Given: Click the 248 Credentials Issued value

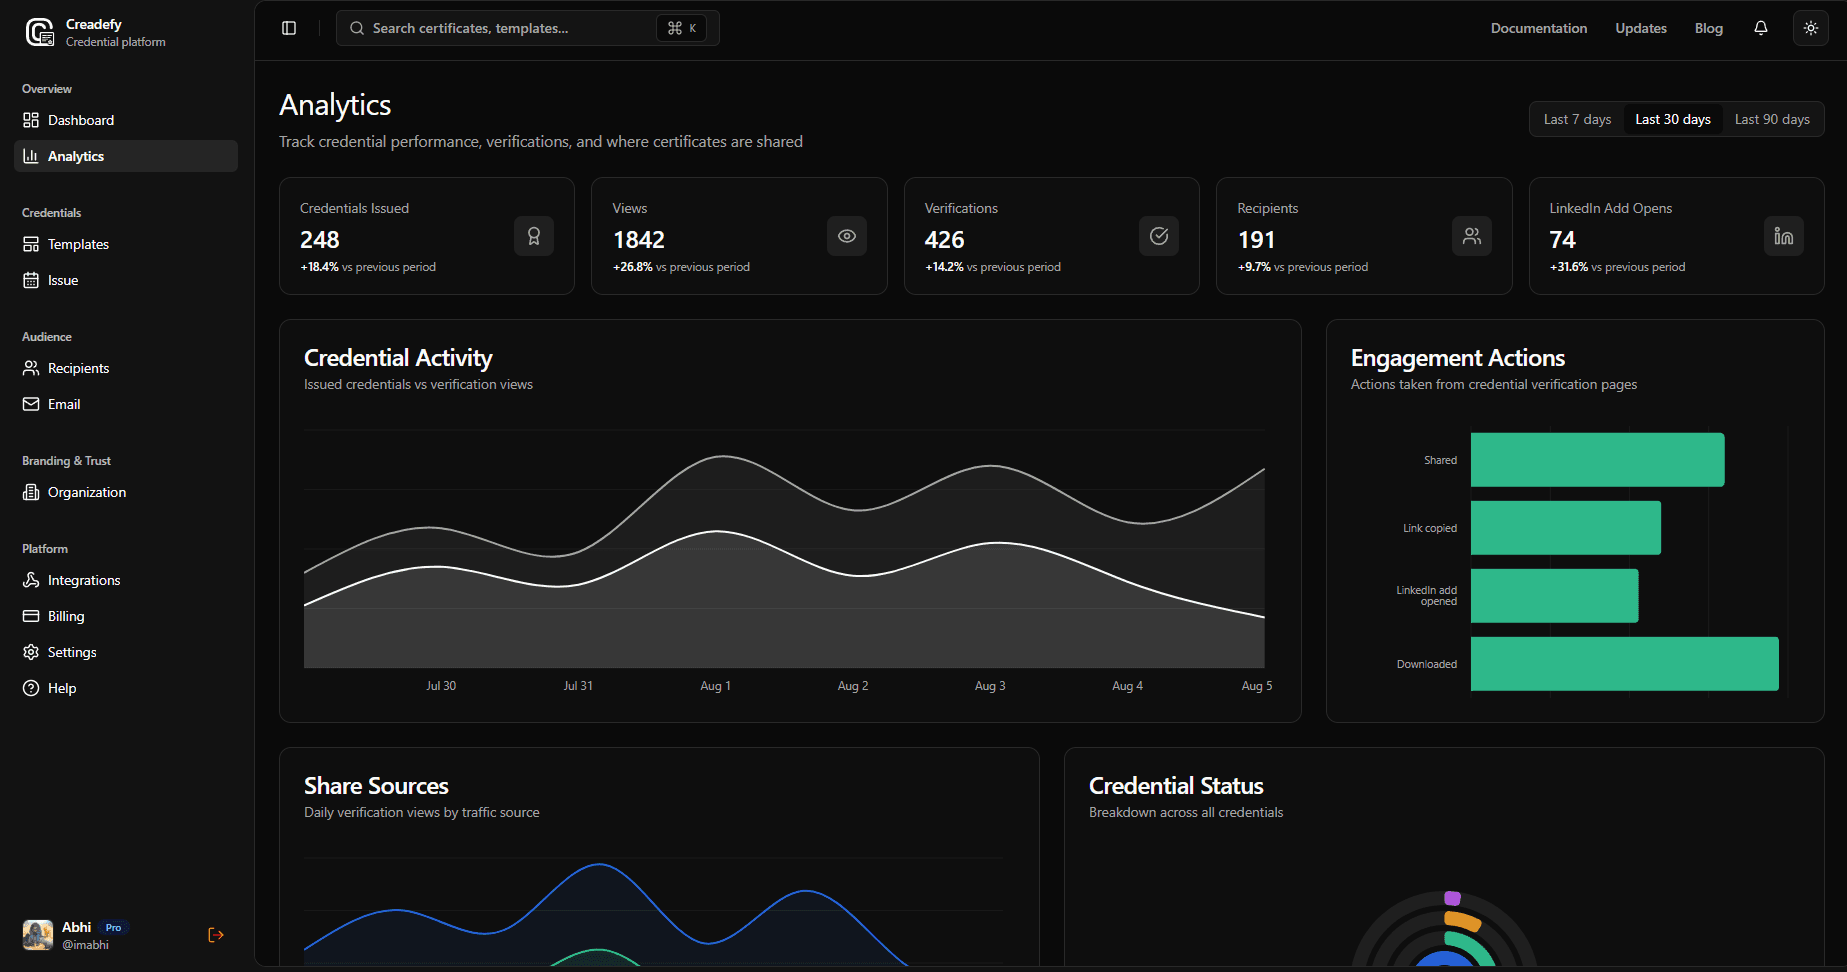Looking at the screenshot, I should coord(320,240).
